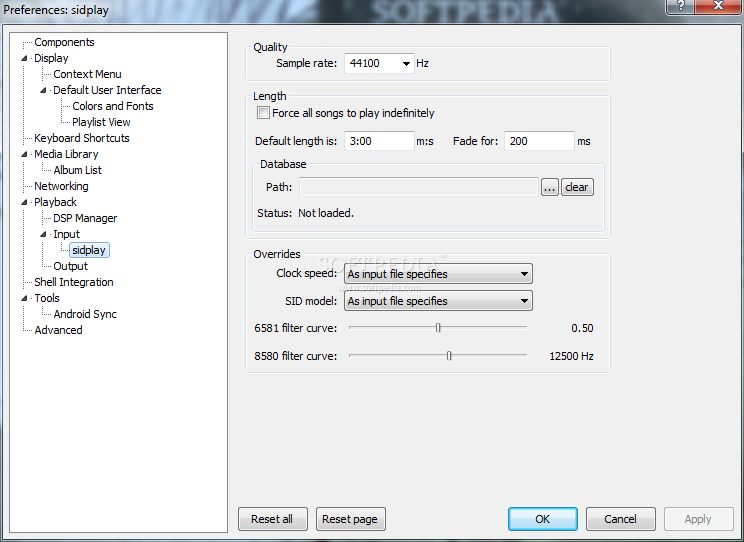Select Media Library label in tree

pyautogui.click(x=66, y=154)
